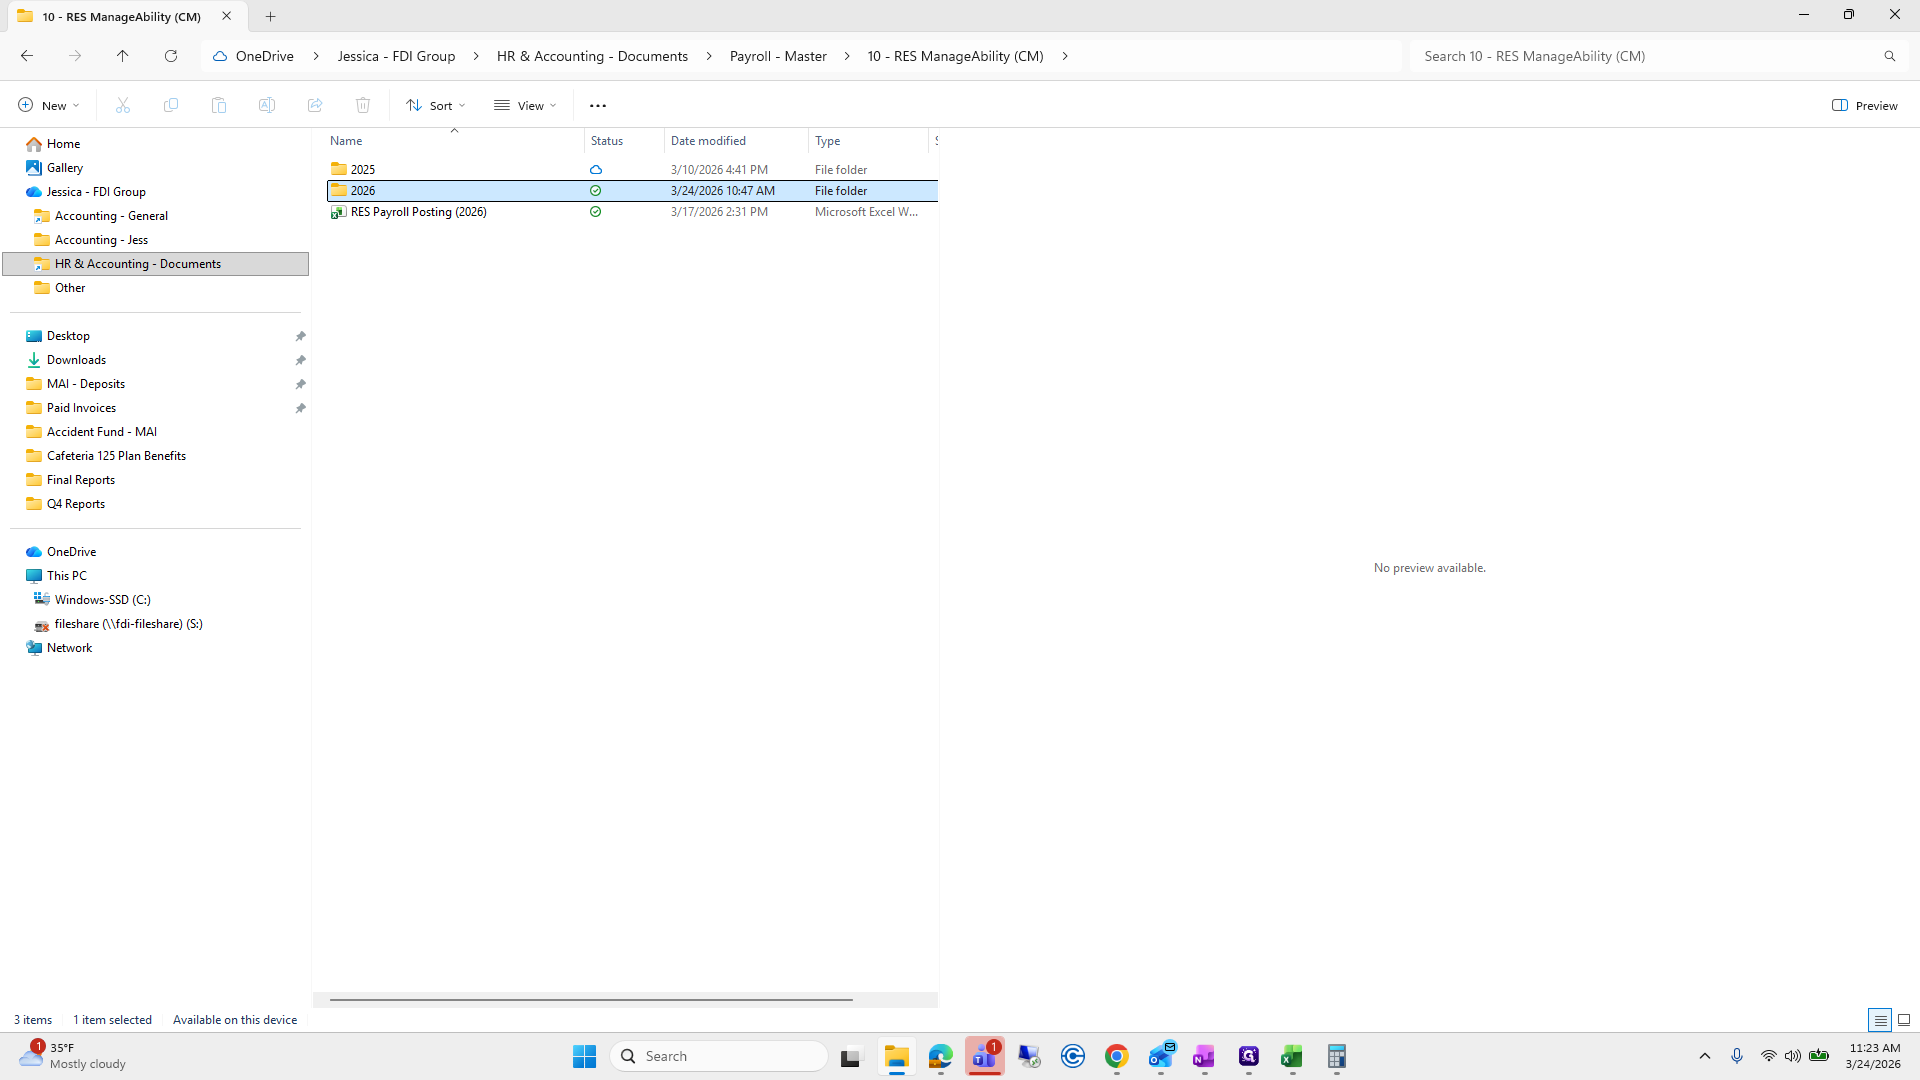Cut the selected 2026 folder
1920x1080 pixels.
point(122,105)
